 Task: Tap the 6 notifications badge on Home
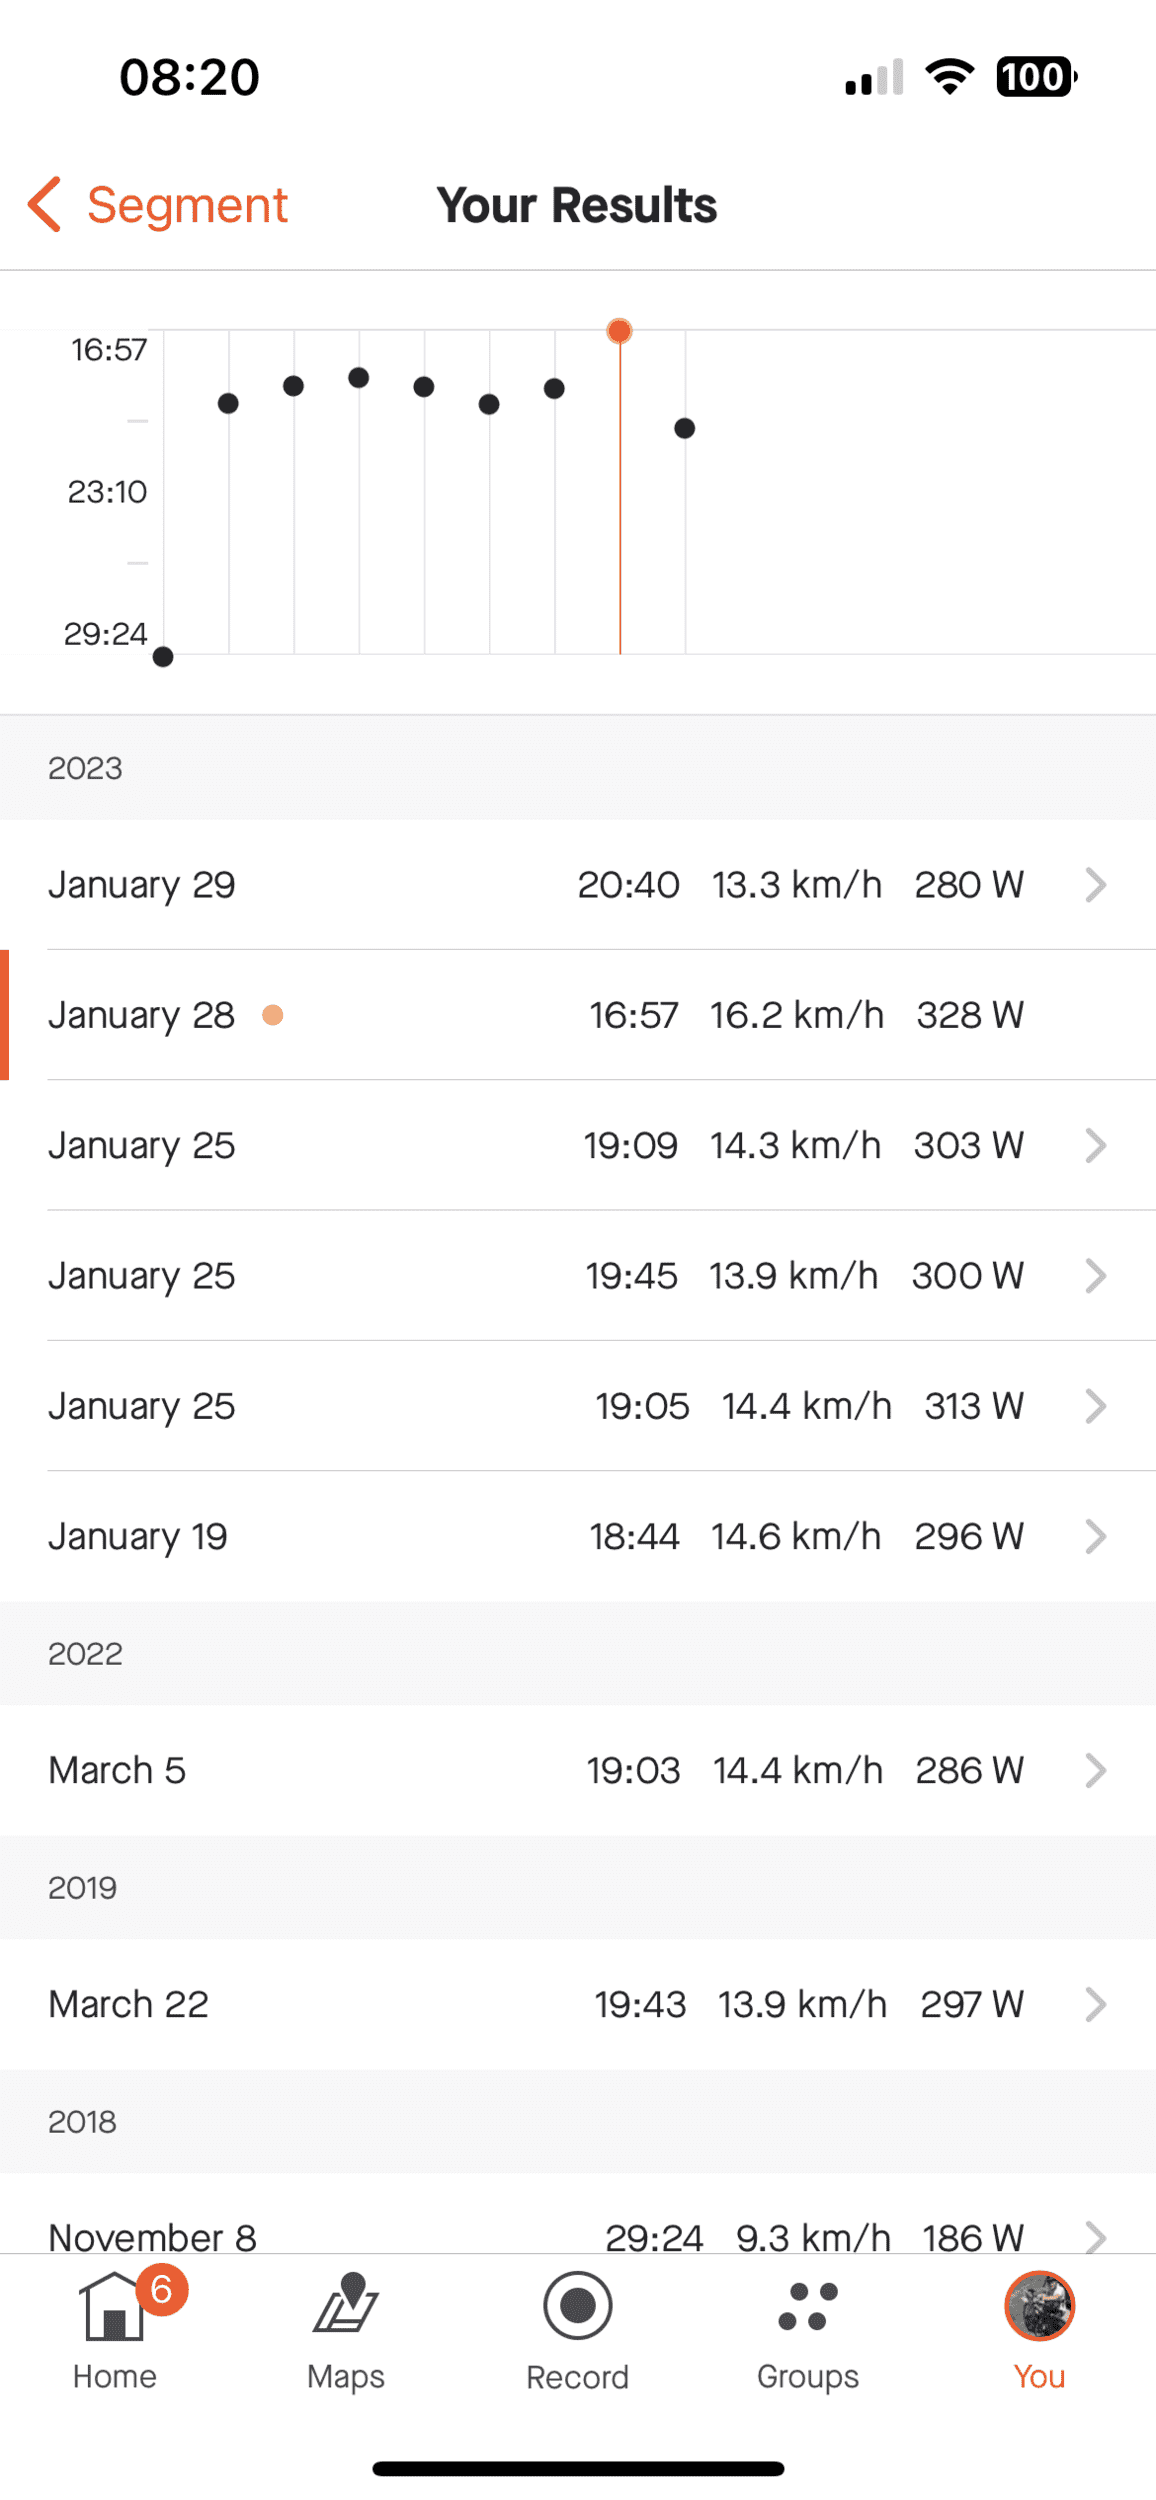[x=162, y=2289]
